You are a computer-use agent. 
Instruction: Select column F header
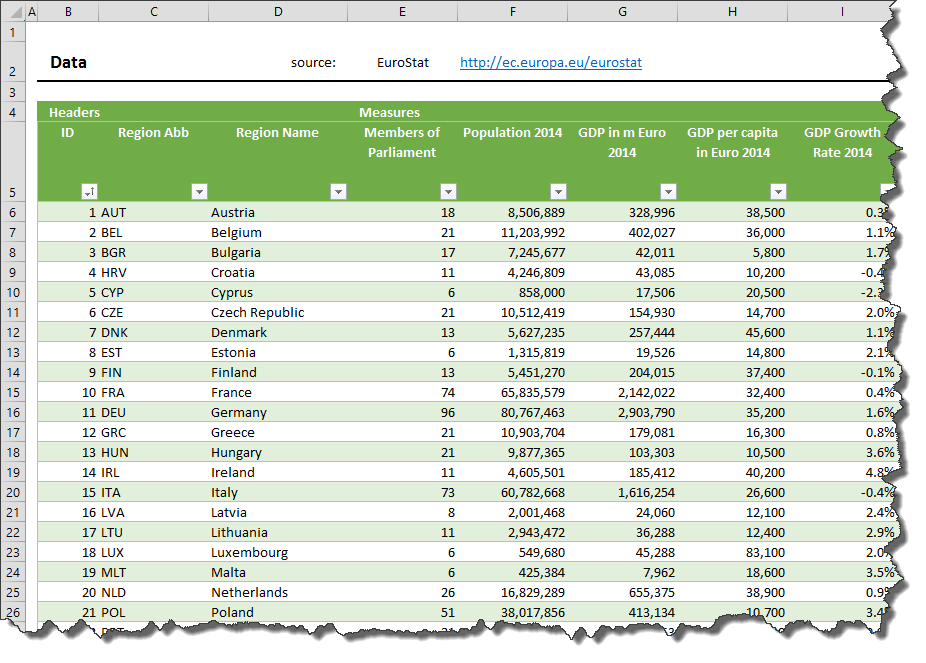(513, 11)
